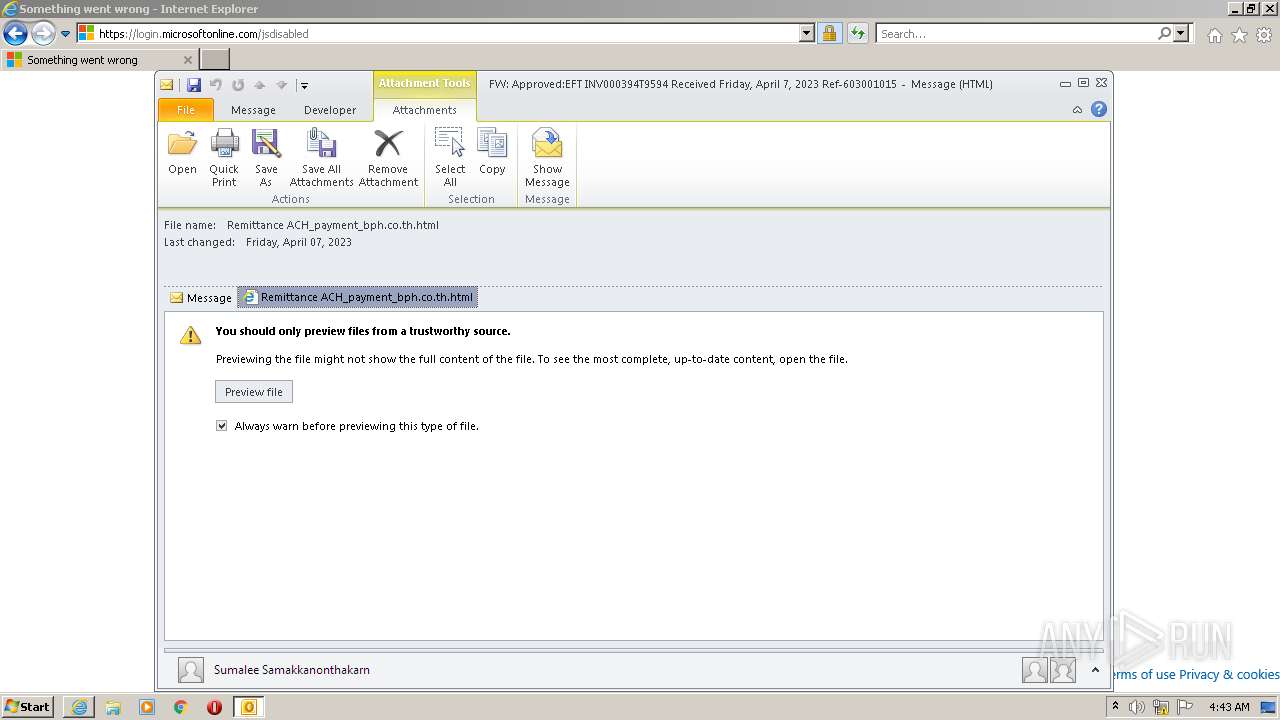Select Remittance ACH_payment_bph.co.th.html attachment
This screenshot has width=1280, height=720.
tap(358, 297)
